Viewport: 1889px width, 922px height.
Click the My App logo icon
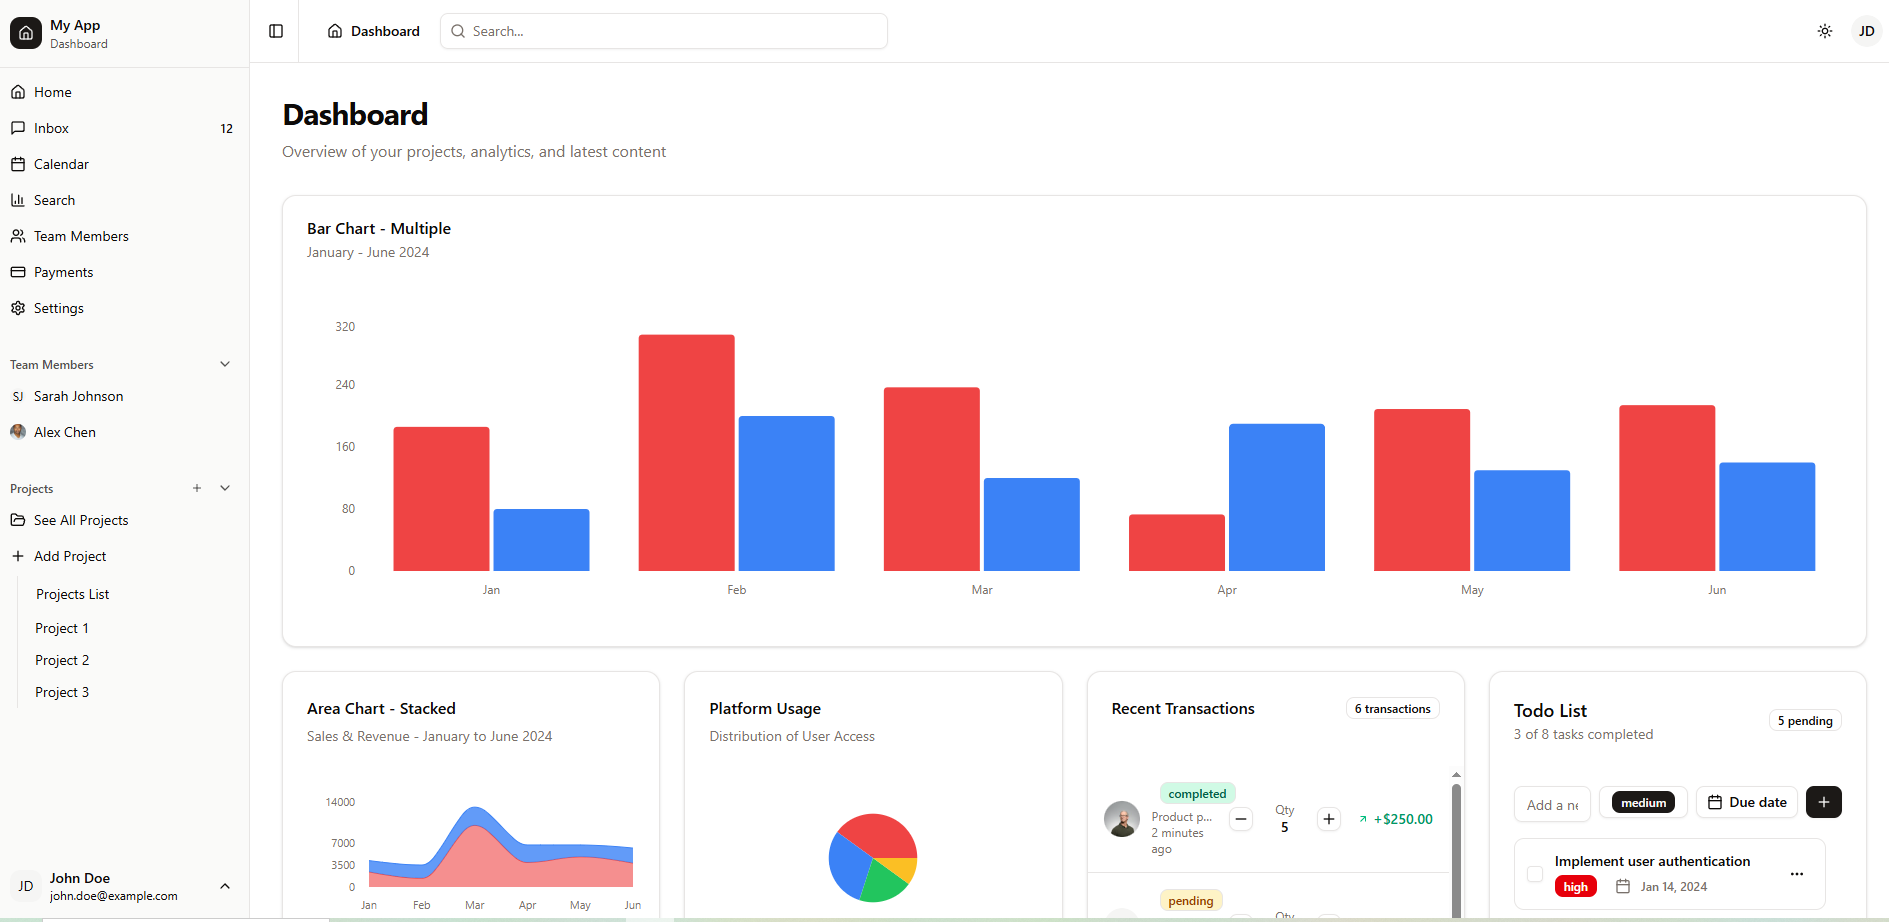[26, 33]
